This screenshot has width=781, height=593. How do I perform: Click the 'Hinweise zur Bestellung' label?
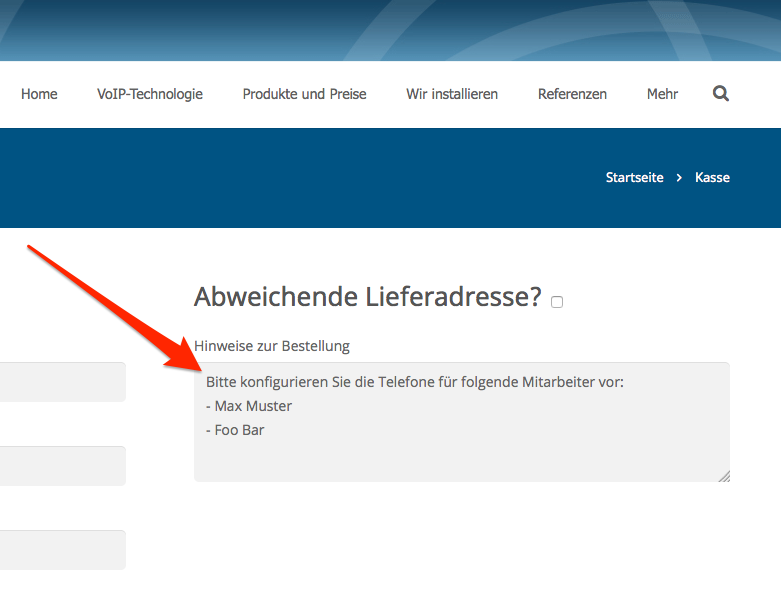tap(272, 346)
